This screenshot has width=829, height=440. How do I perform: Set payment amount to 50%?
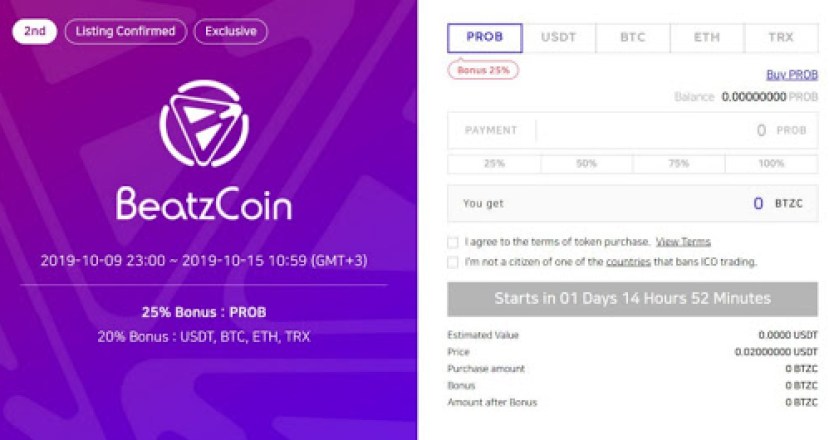(x=587, y=163)
